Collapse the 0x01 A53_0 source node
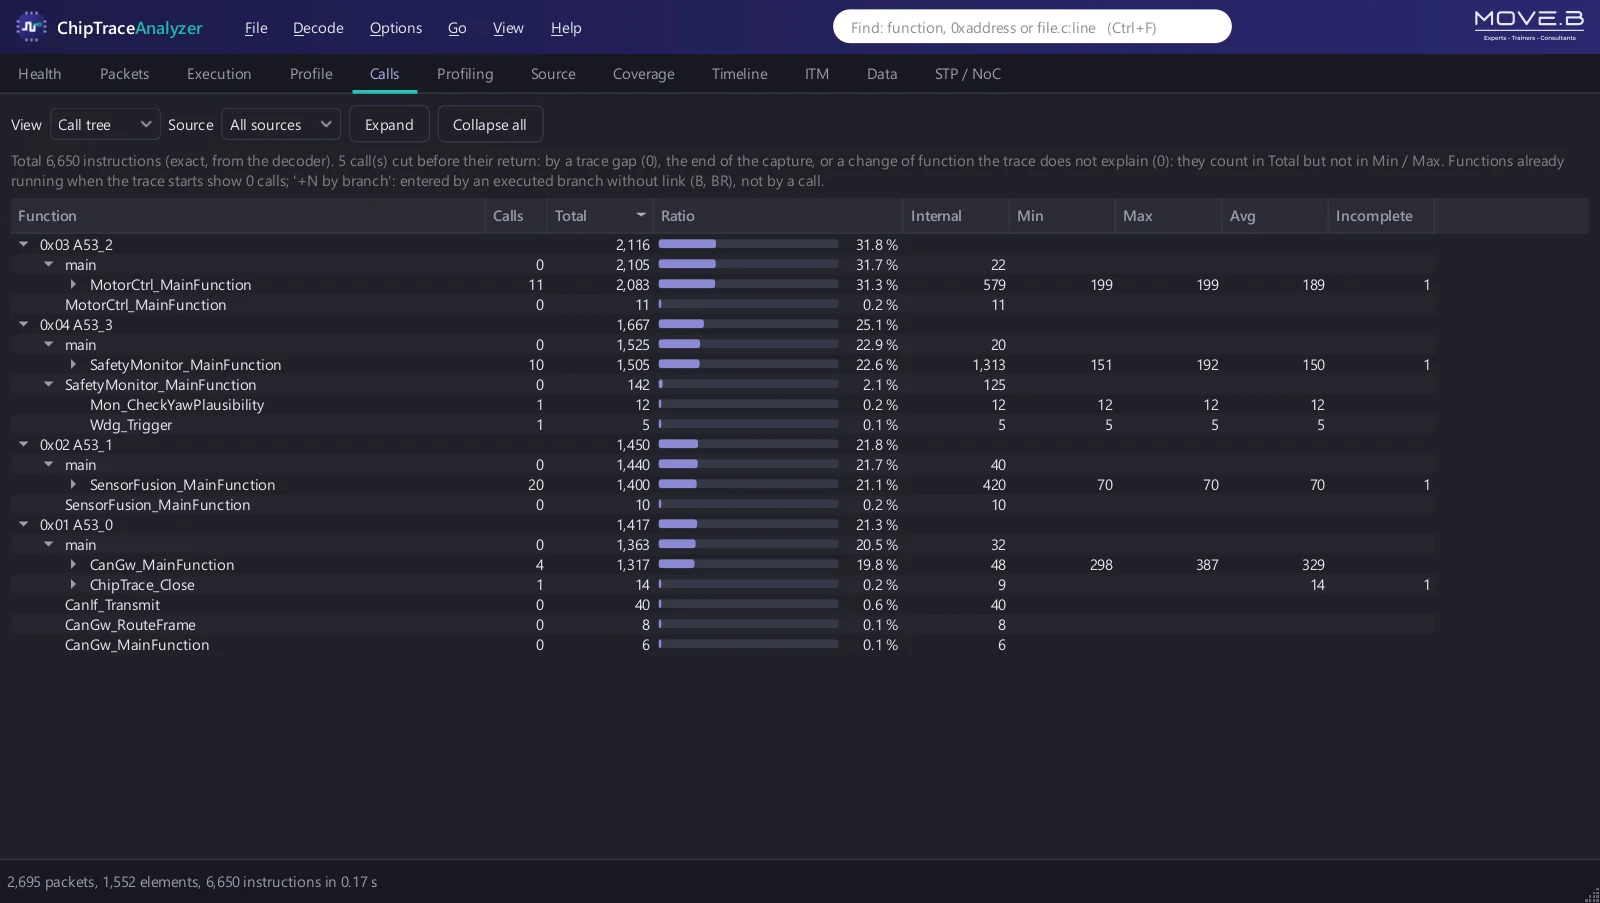Viewport: 1600px width, 903px height. (x=23, y=524)
